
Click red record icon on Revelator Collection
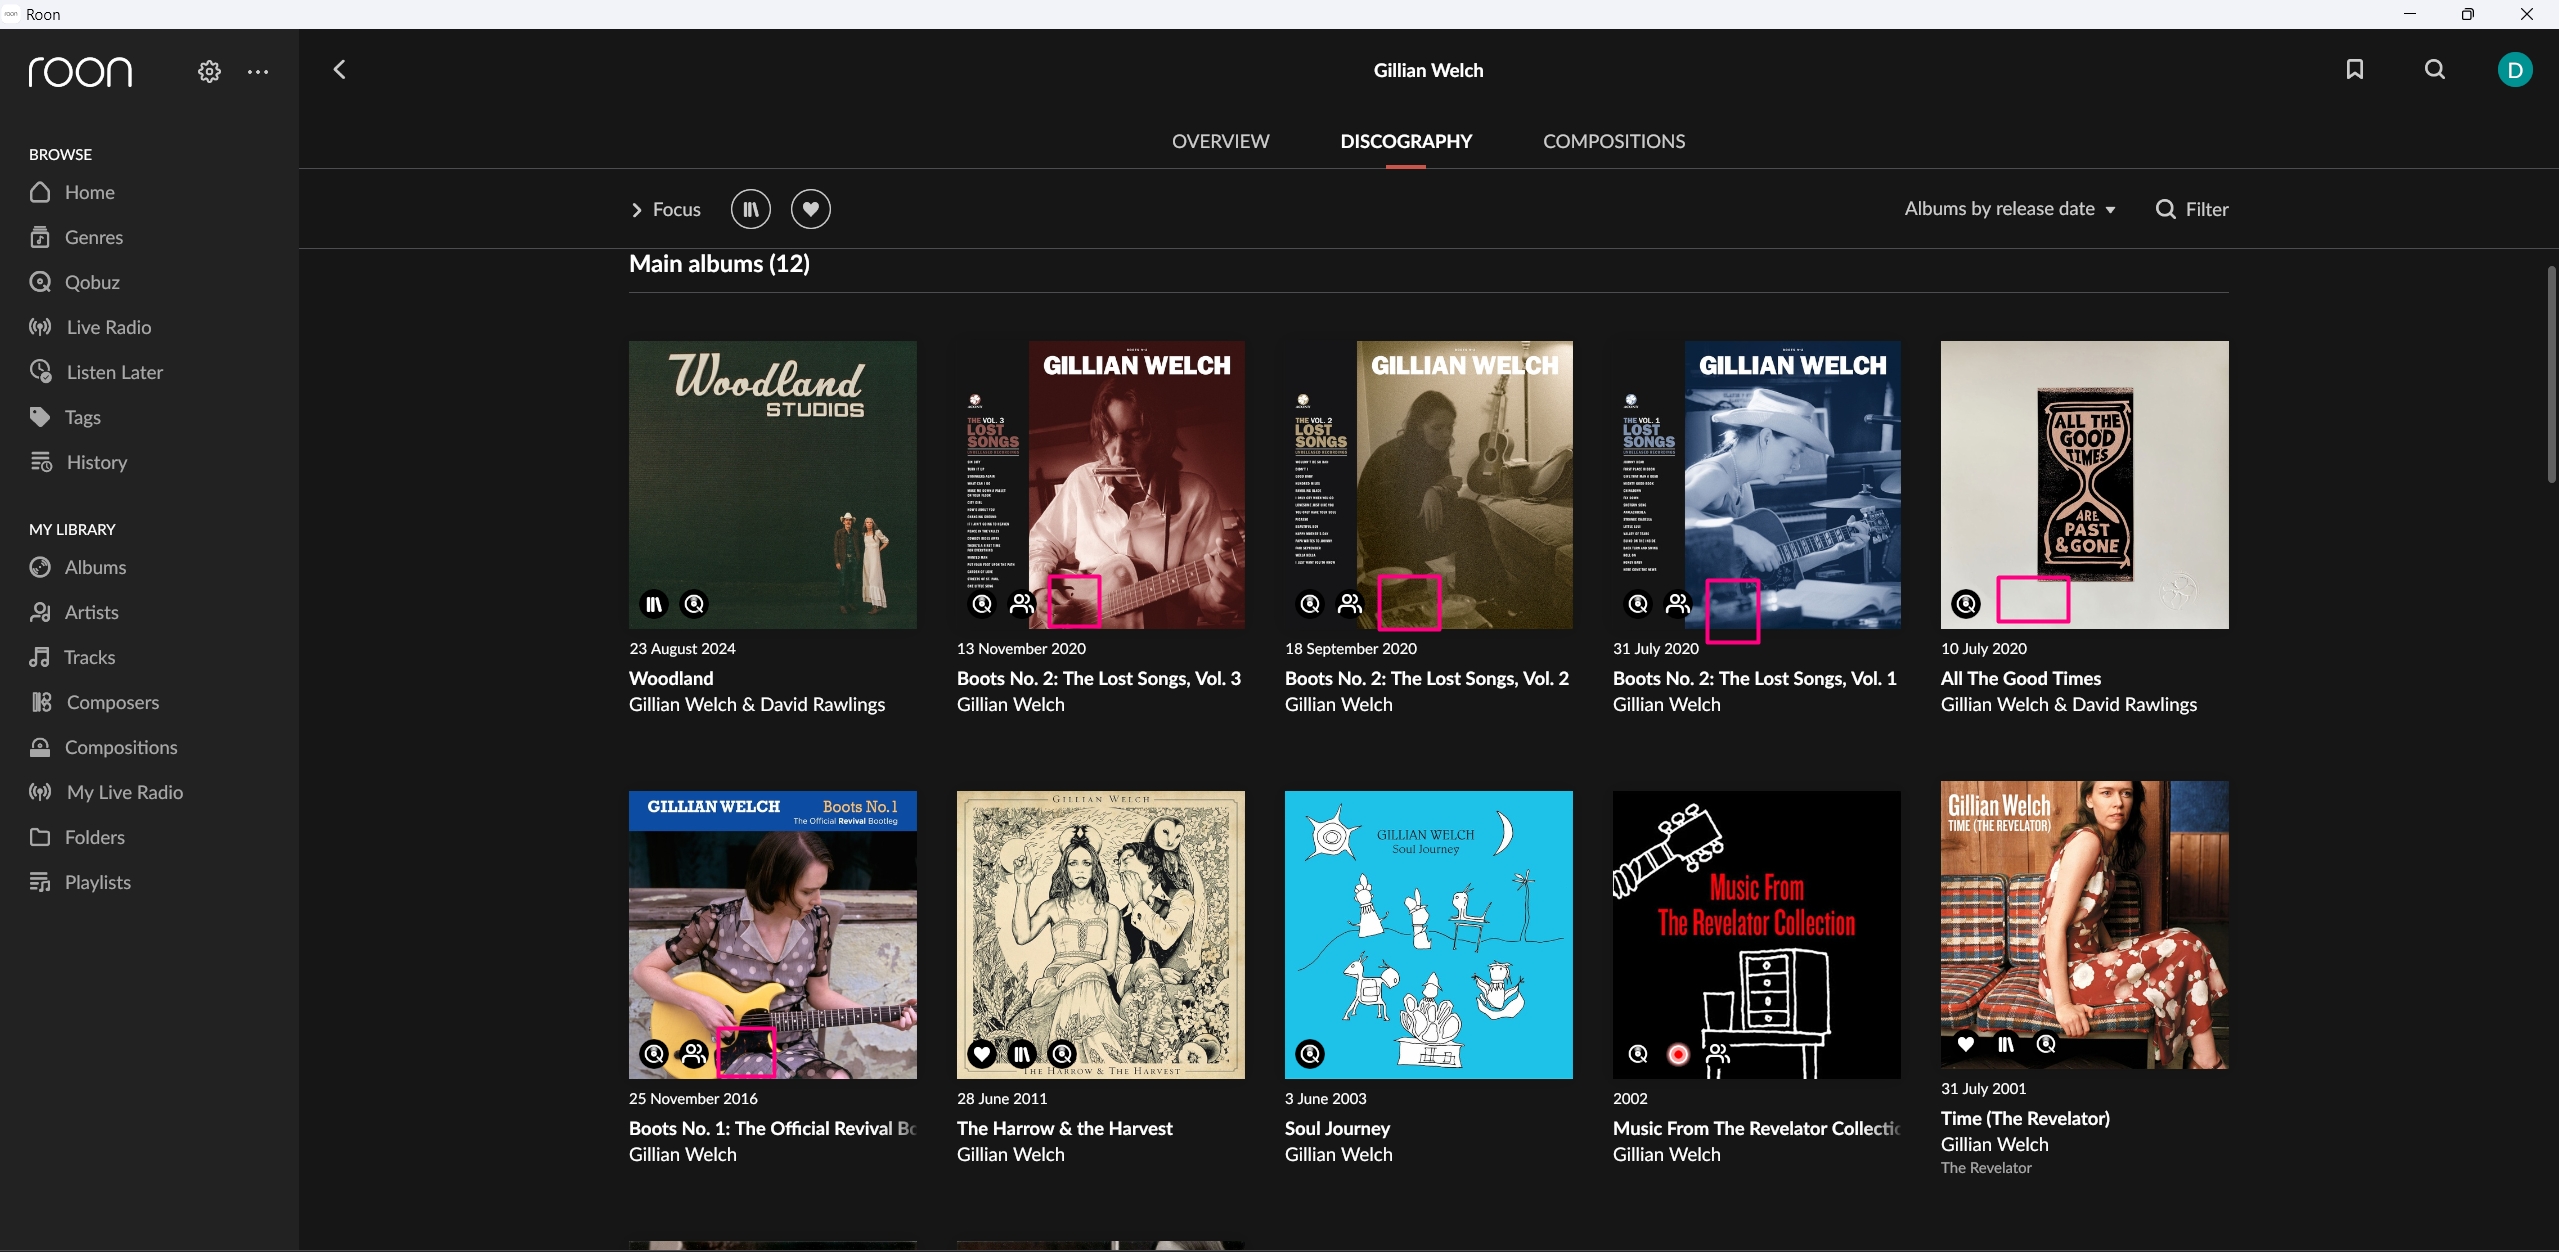[x=1678, y=1054]
